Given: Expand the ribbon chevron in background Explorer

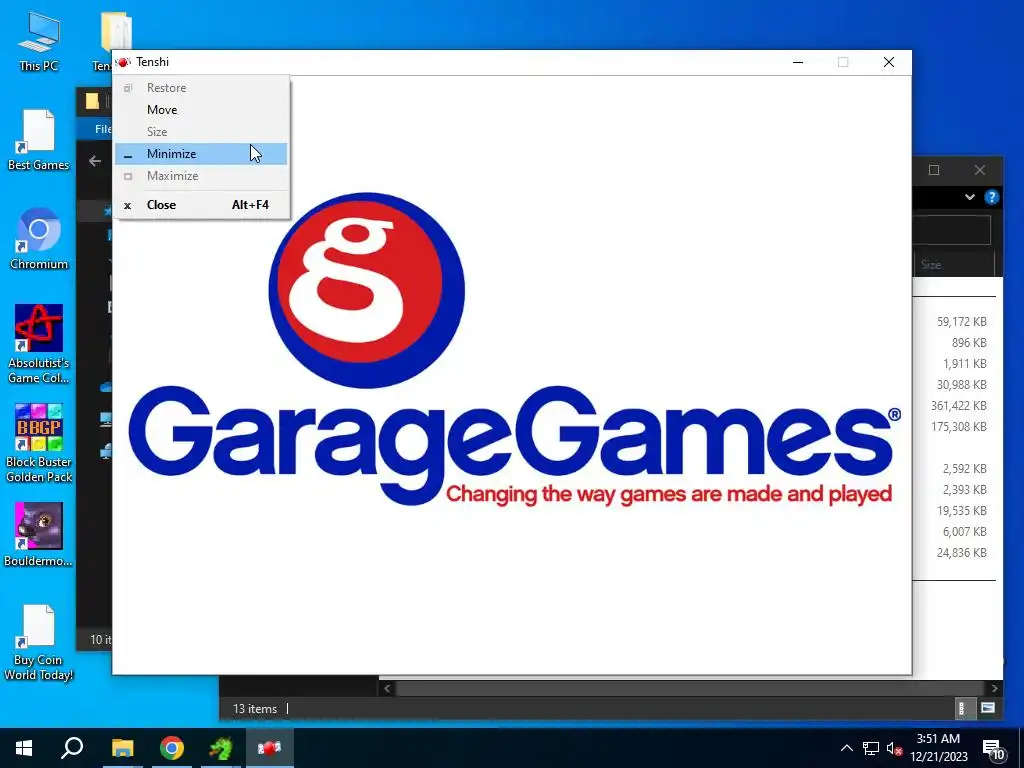Looking at the screenshot, I should 970,197.
